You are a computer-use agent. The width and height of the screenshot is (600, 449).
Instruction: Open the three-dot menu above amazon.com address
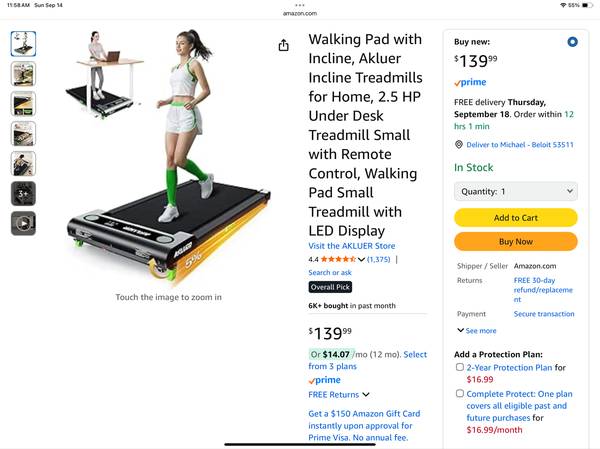pos(300,5)
